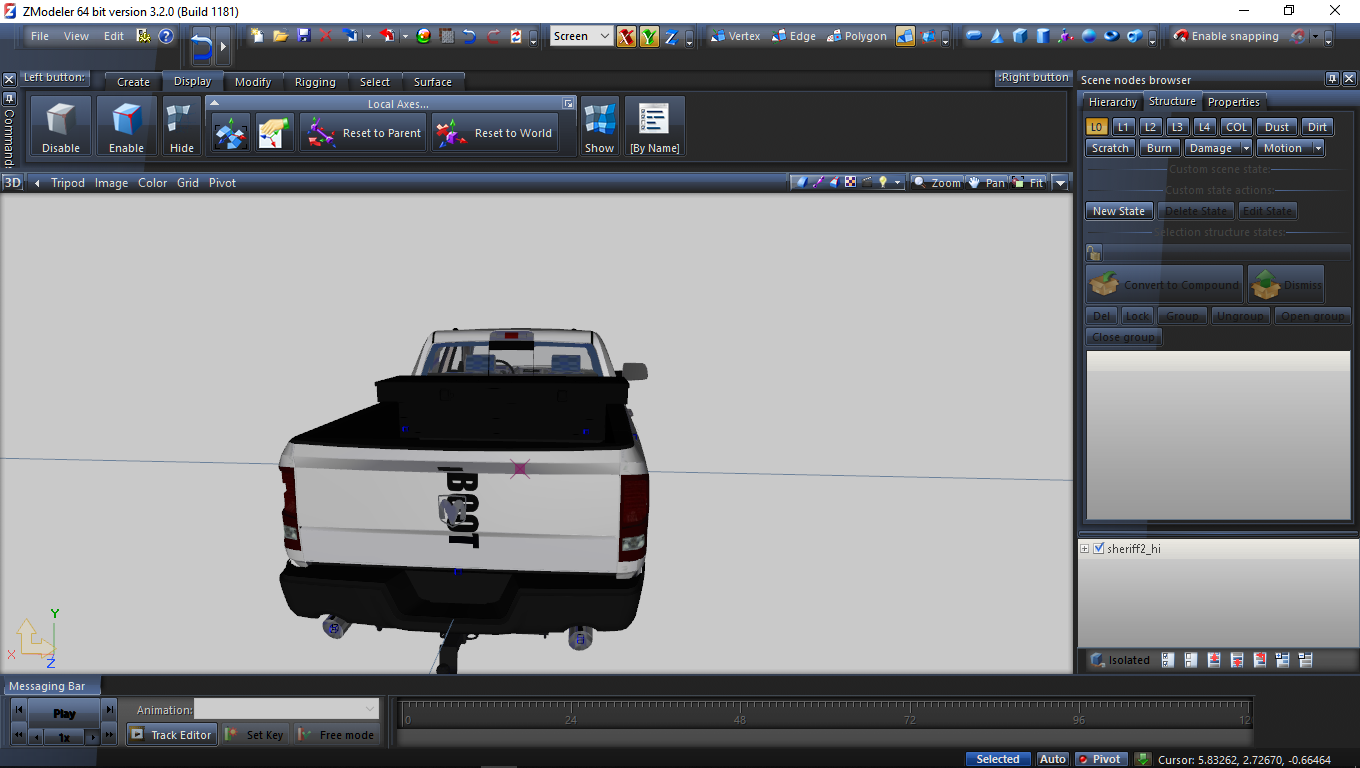
Task: Open the Screen coordinate system dropdown
Action: (x=581, y=36)
